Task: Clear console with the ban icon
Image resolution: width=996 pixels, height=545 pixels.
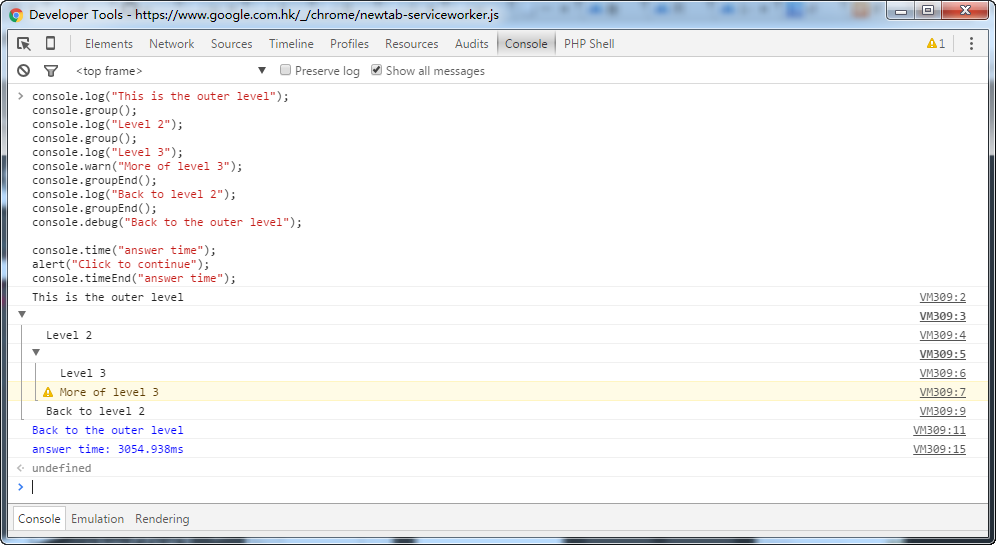Action: coord(24,71)
